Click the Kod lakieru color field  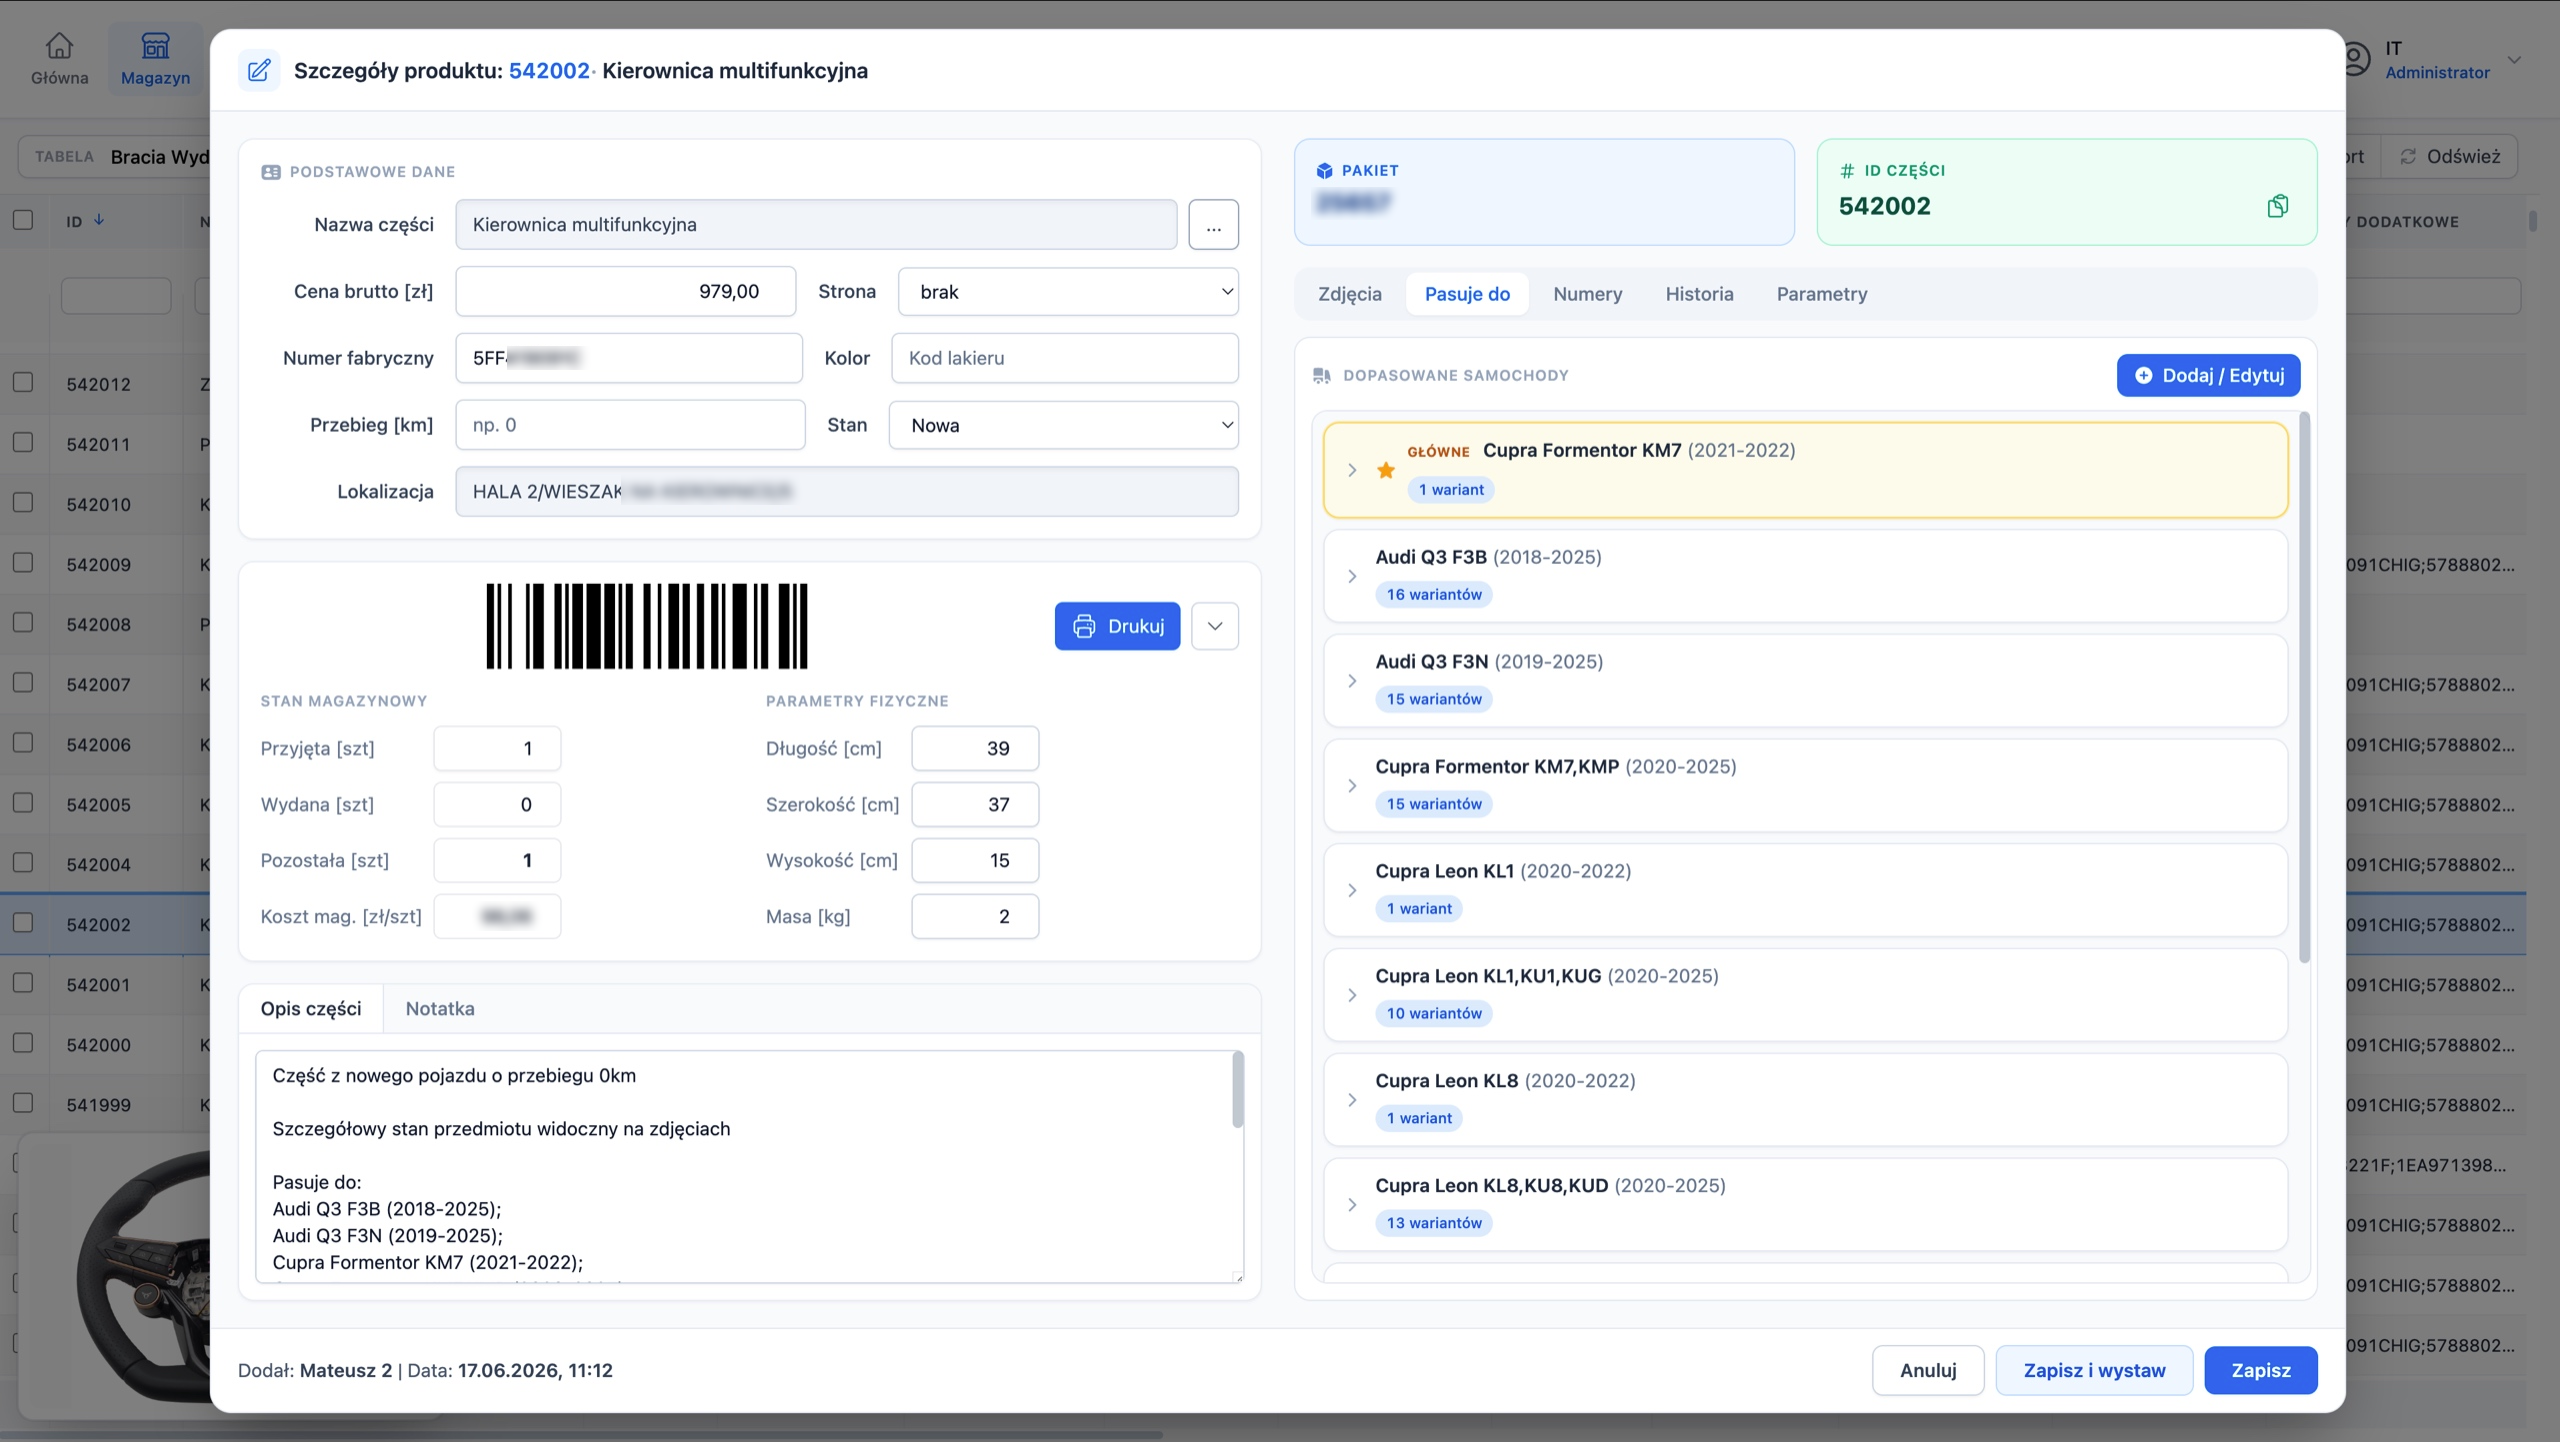point(1065,358)
